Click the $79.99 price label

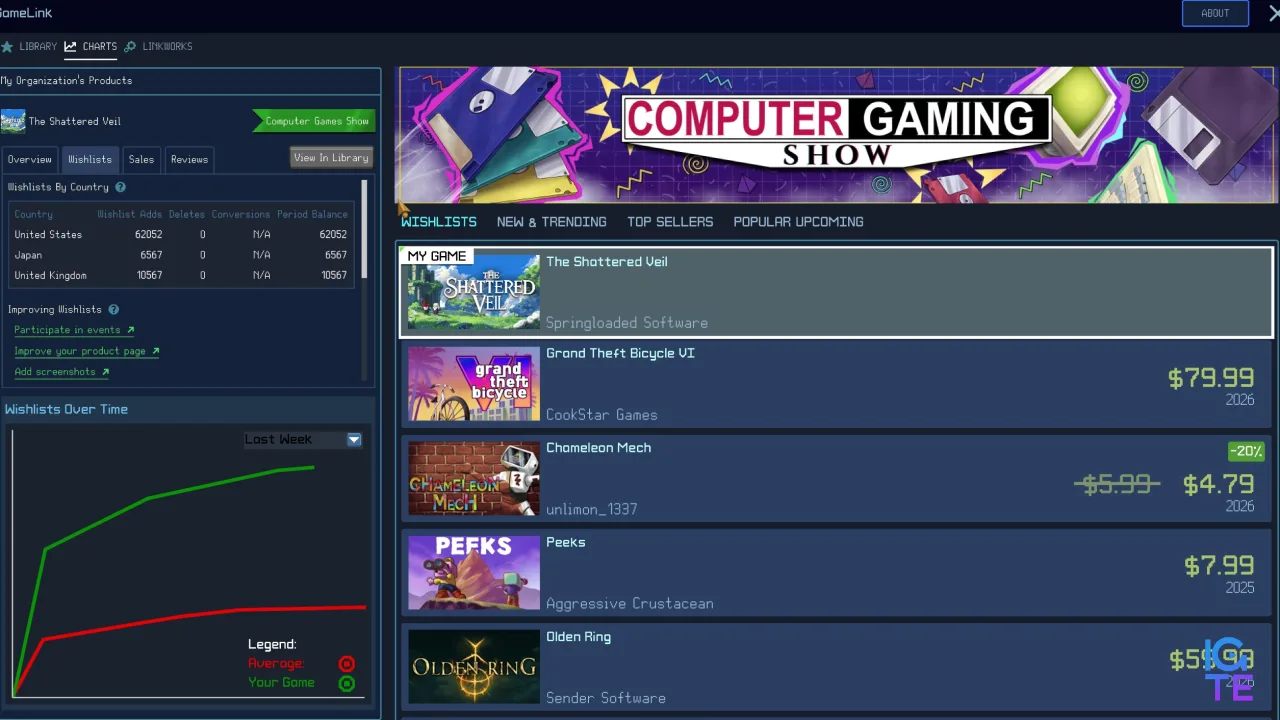point(1211,378)
